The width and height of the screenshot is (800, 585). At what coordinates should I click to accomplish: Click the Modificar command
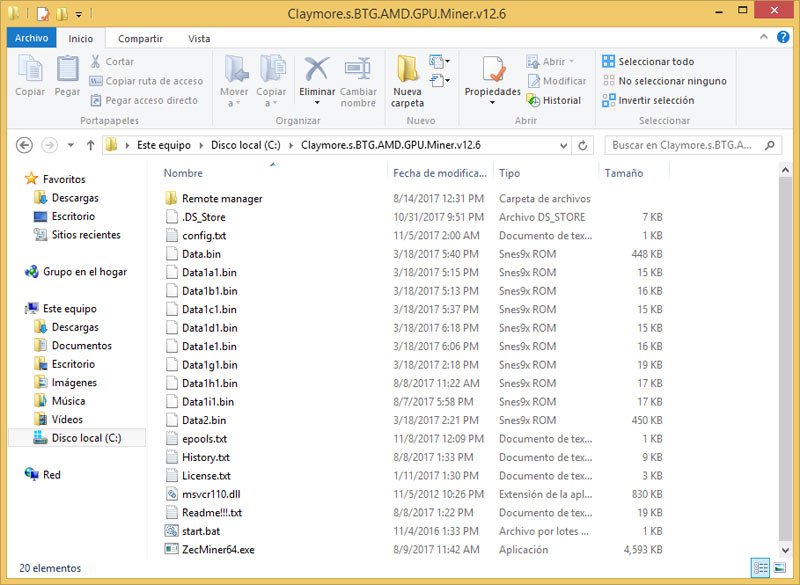click(x=557, y=81)
